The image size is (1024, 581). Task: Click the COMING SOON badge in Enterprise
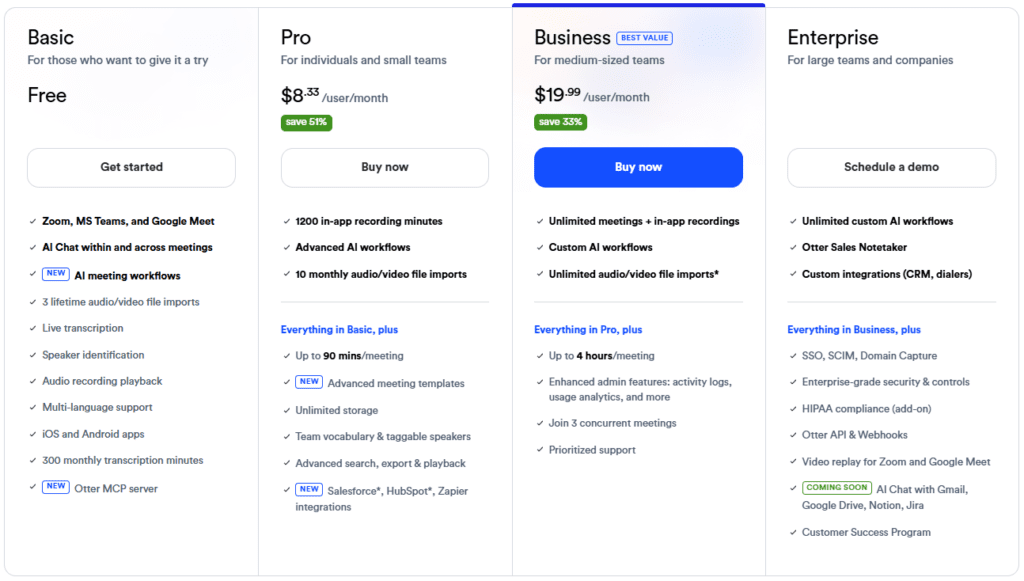pos(836,488)
